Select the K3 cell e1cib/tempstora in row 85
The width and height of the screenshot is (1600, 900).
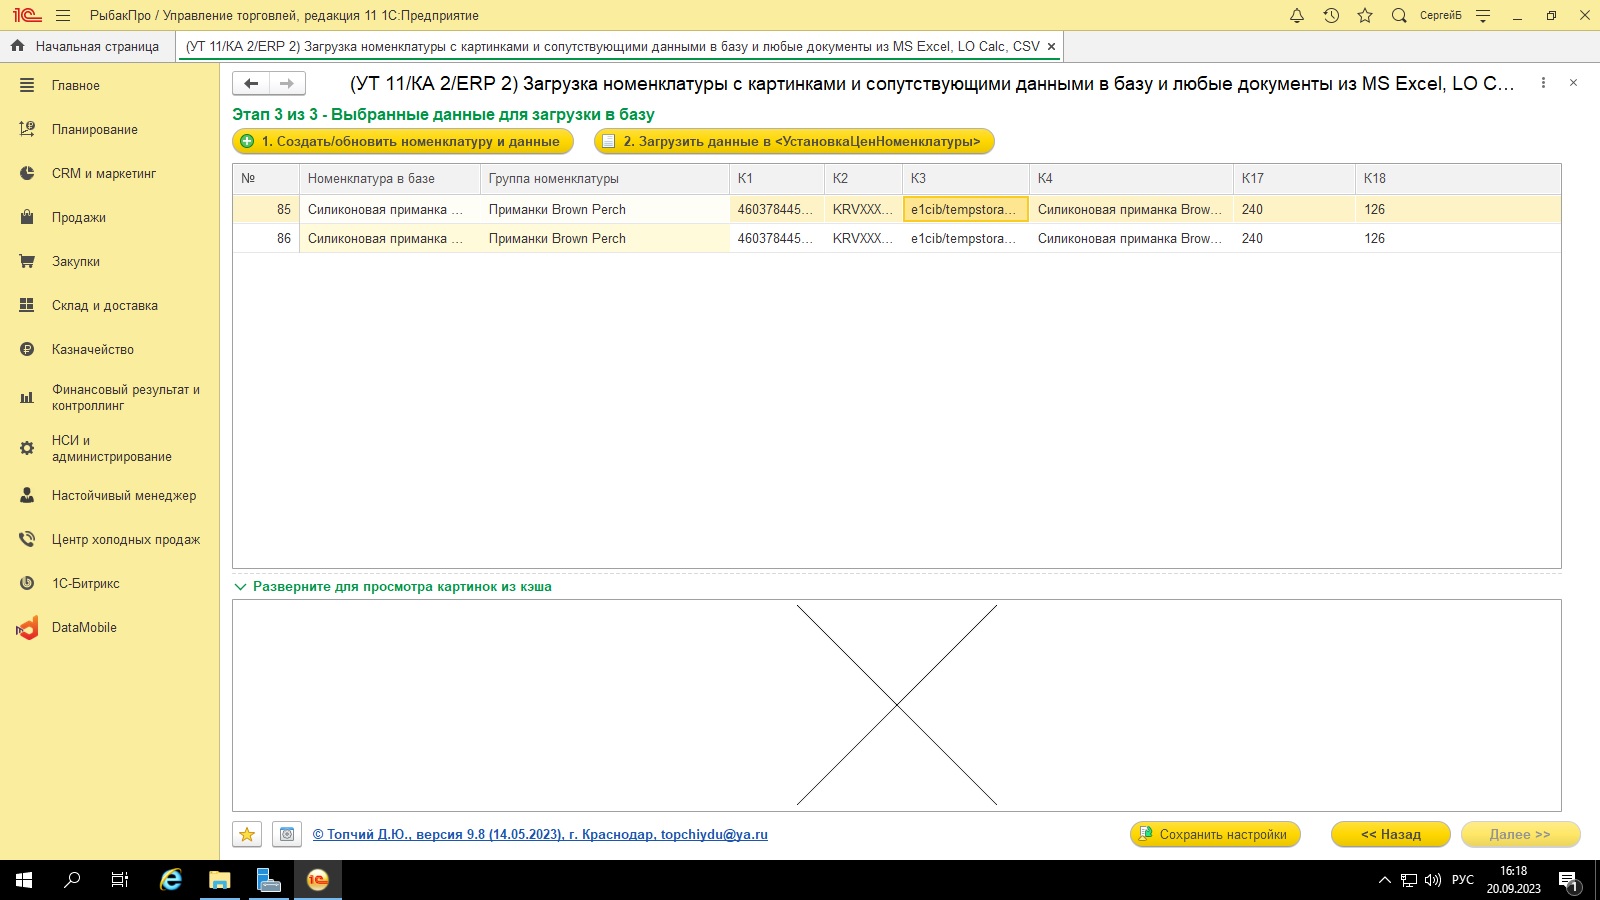tap(966, 209)
